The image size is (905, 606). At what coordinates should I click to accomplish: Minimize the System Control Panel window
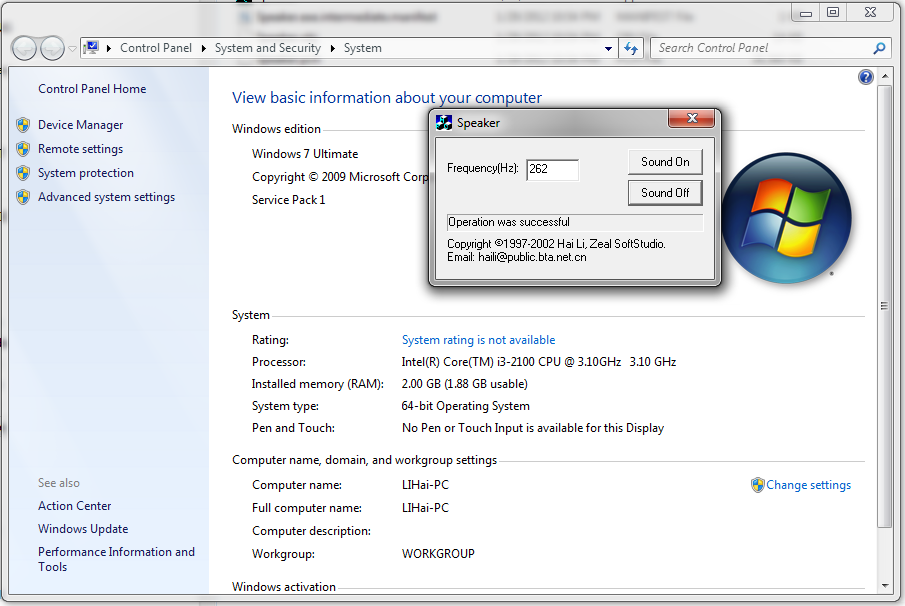pyautogui.click(x=806, y=13)
